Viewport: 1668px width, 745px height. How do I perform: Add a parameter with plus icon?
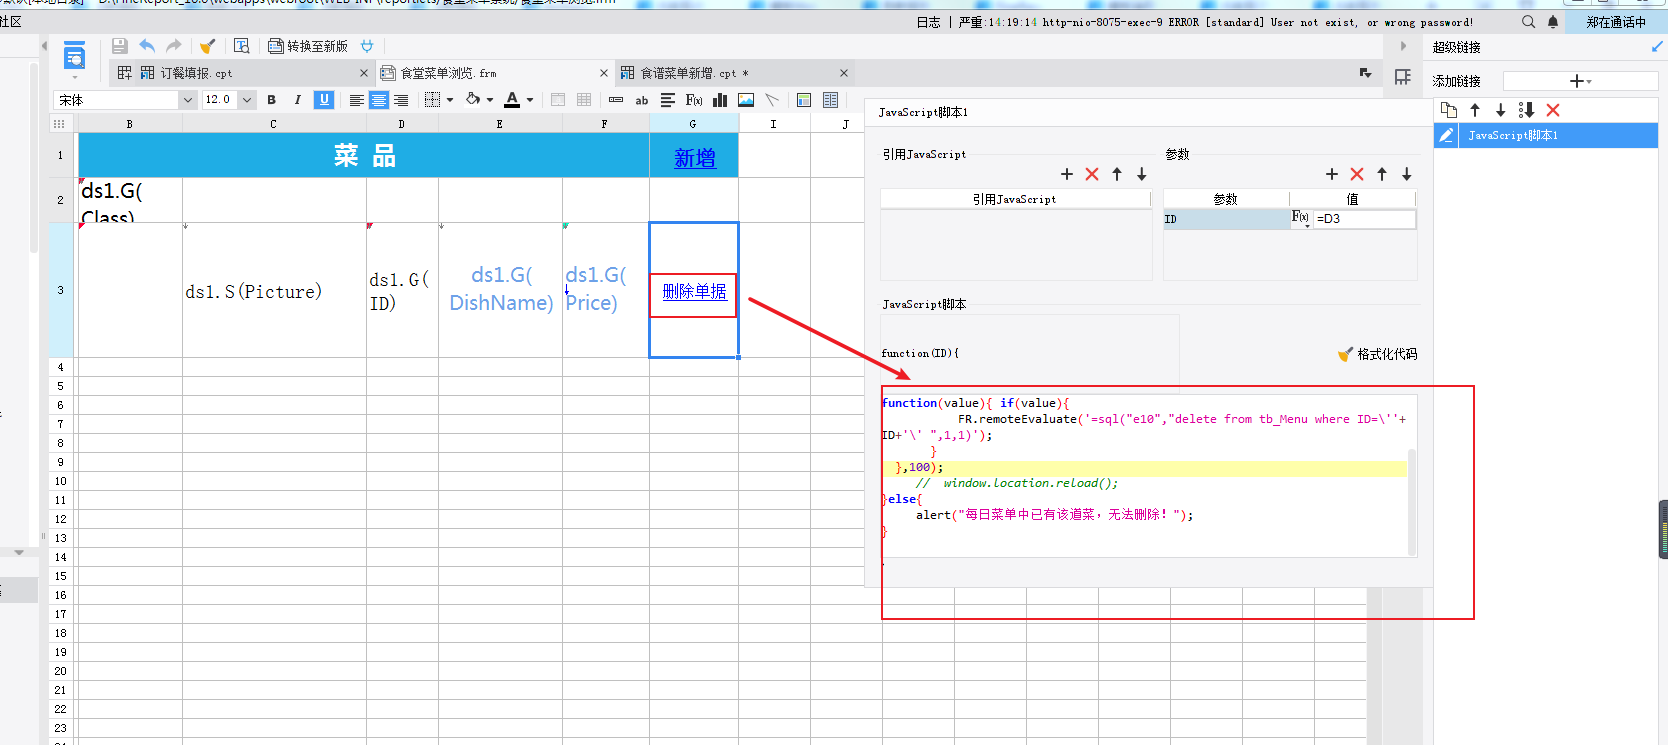coord(1332,174)
